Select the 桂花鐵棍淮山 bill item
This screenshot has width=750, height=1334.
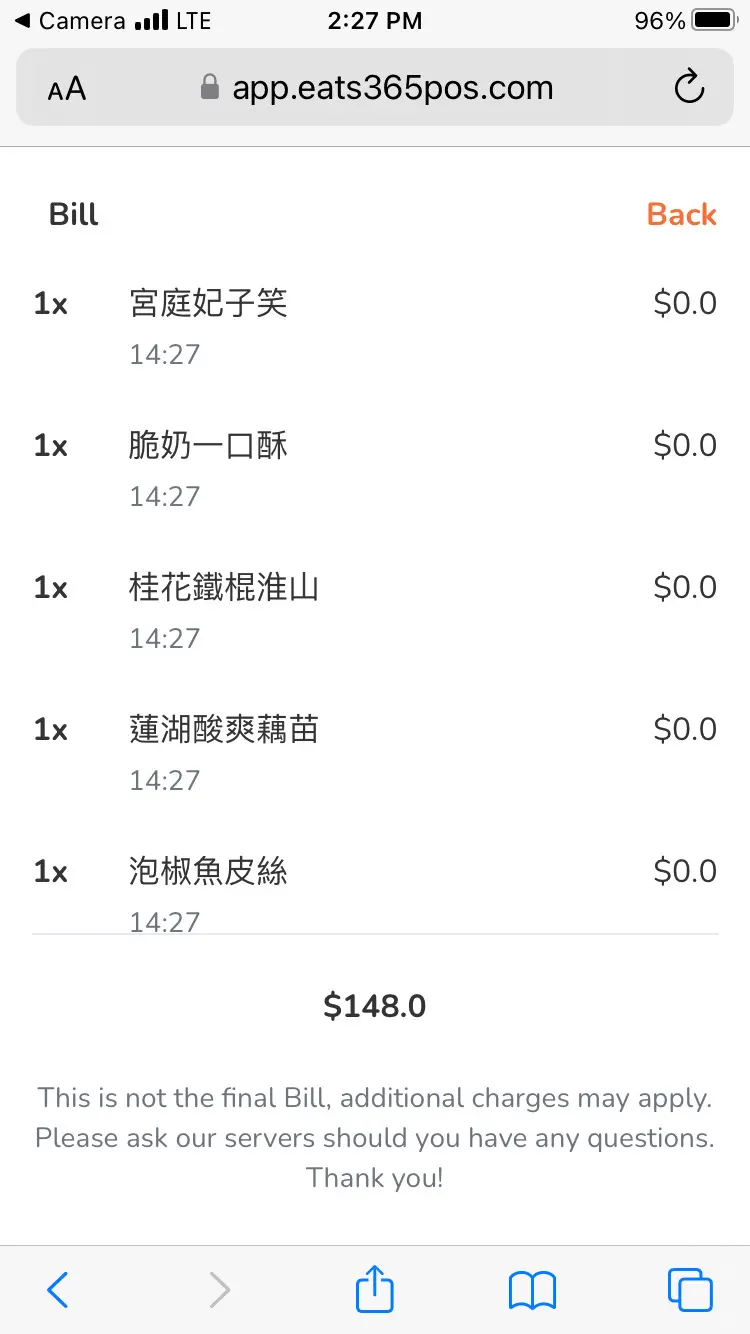[224, 587]
